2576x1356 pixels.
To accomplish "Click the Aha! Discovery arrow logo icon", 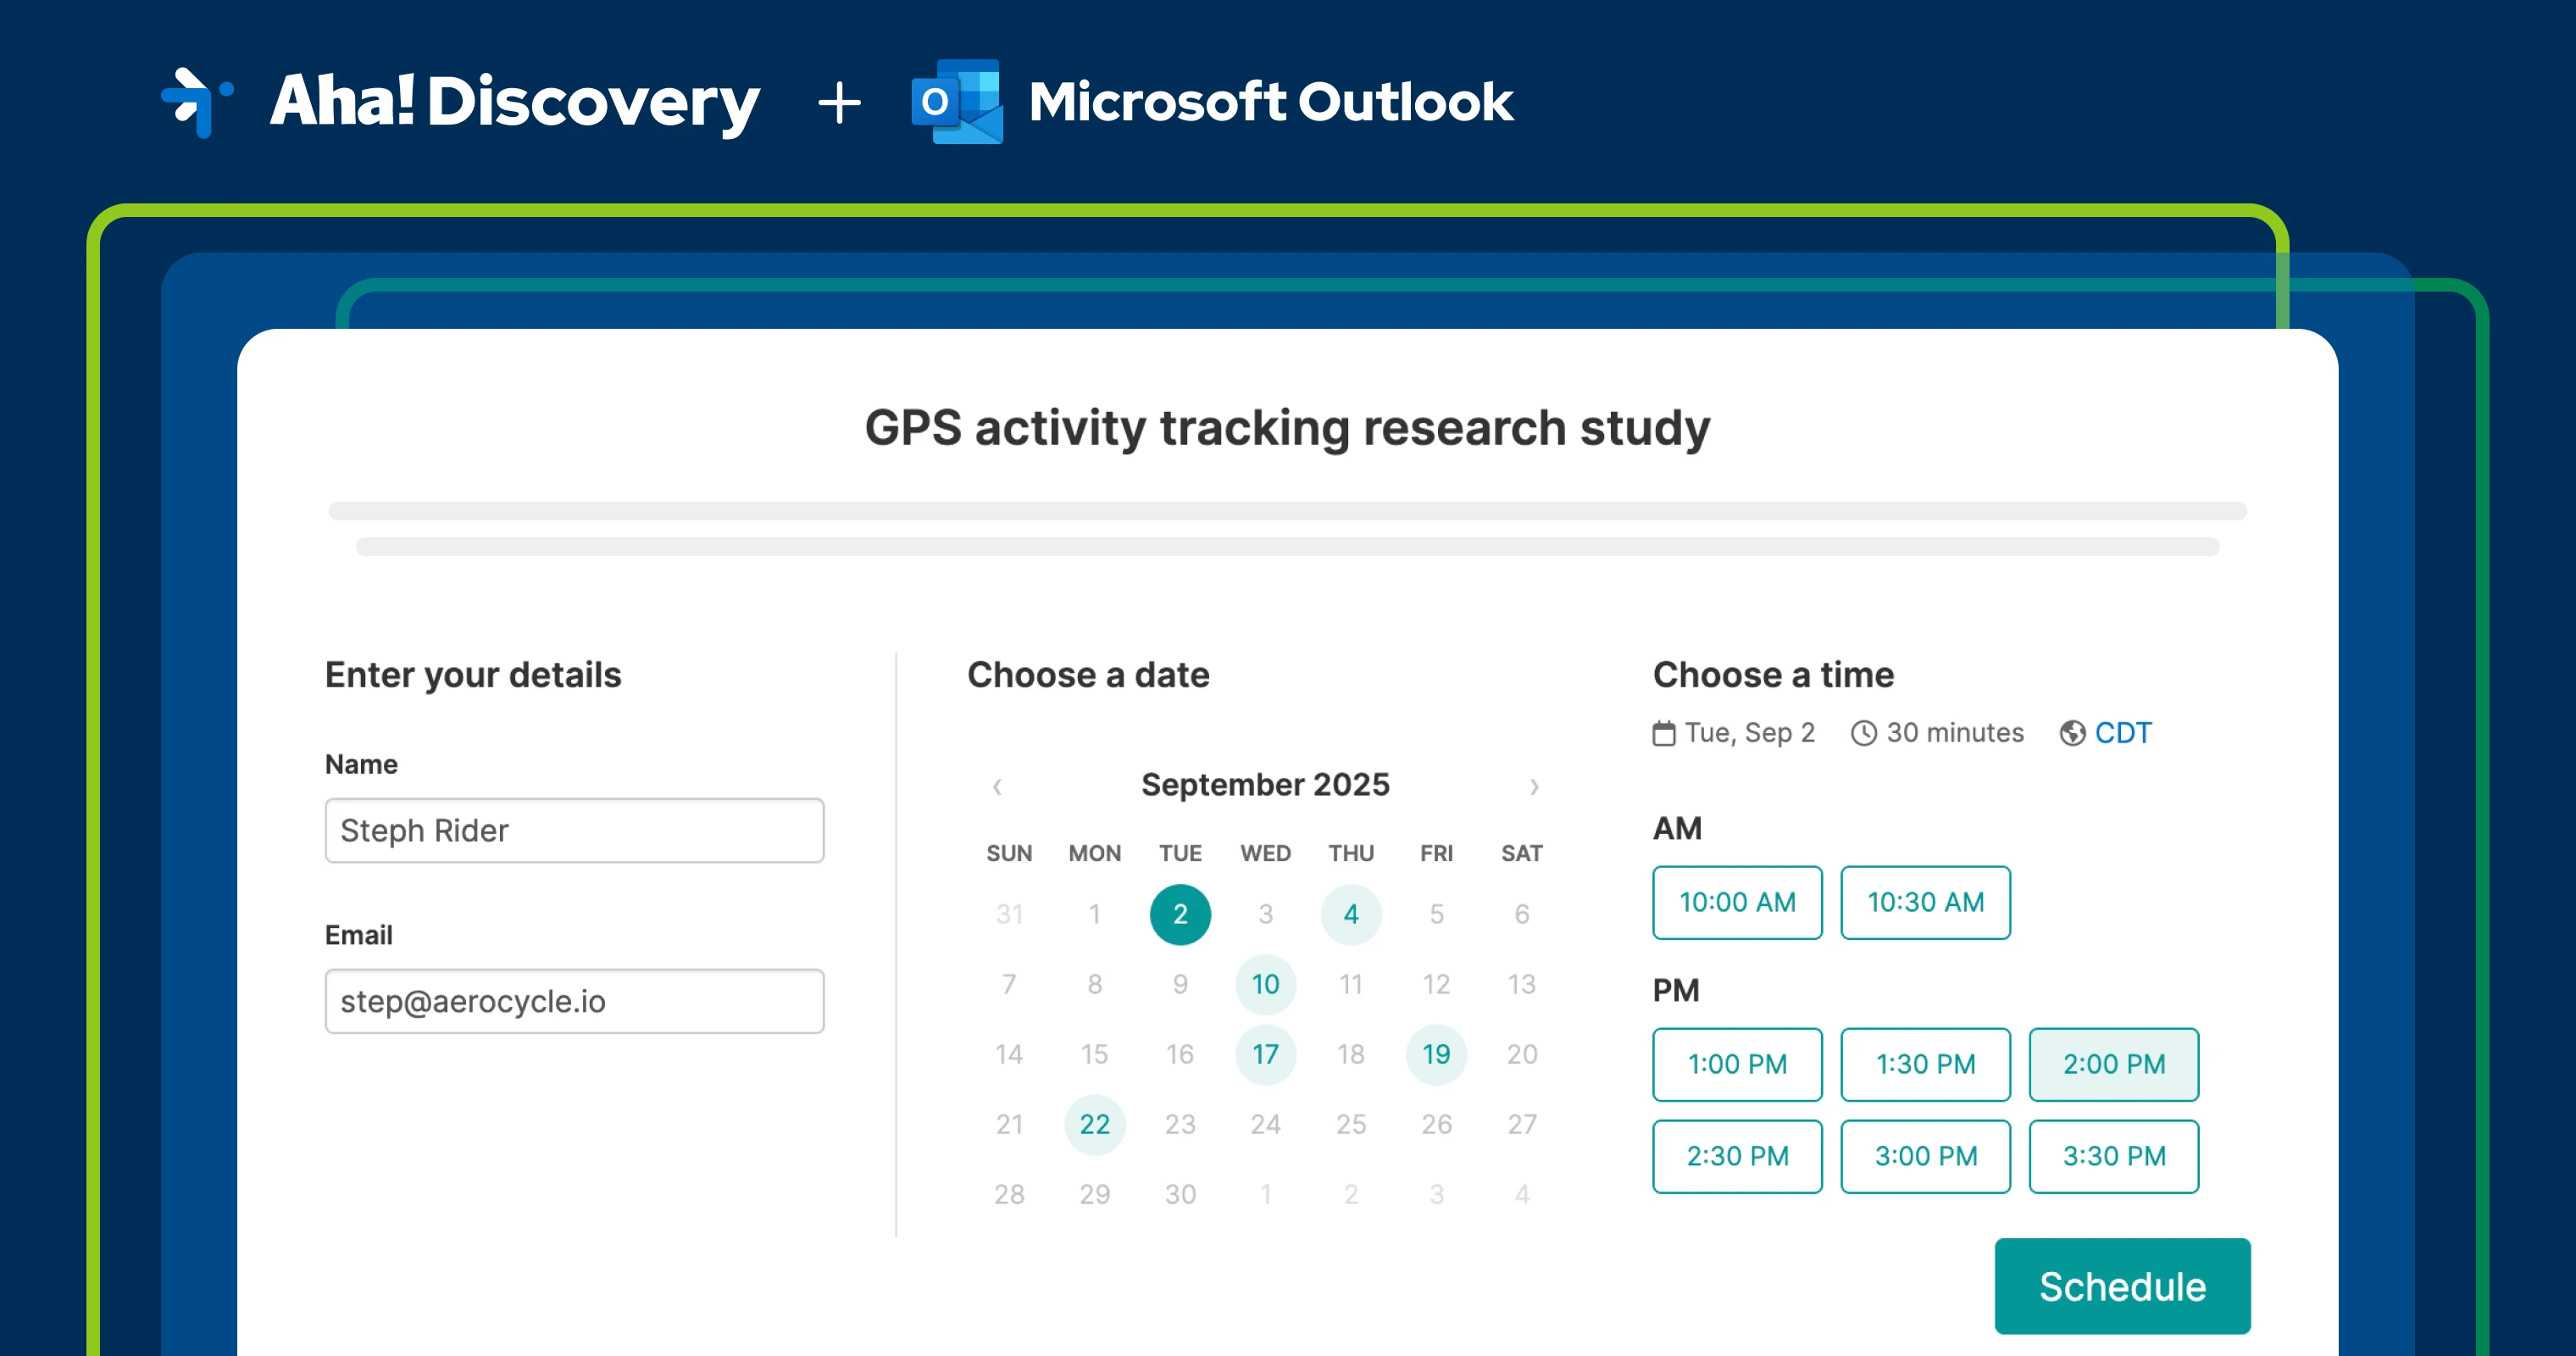I will click(x=197, y=101).
